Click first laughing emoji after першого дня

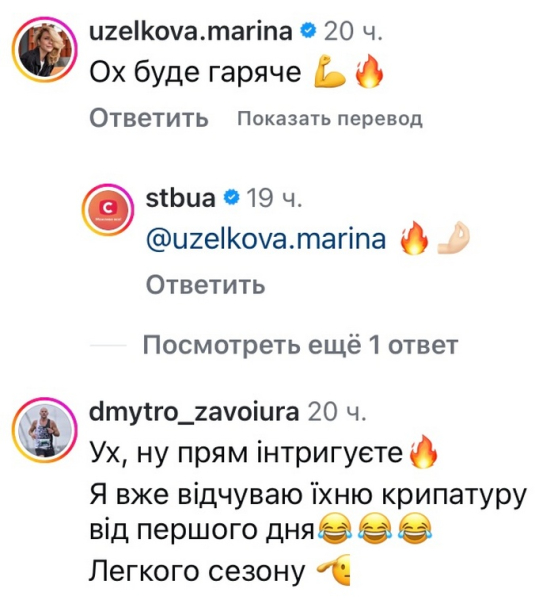(335, 530)
